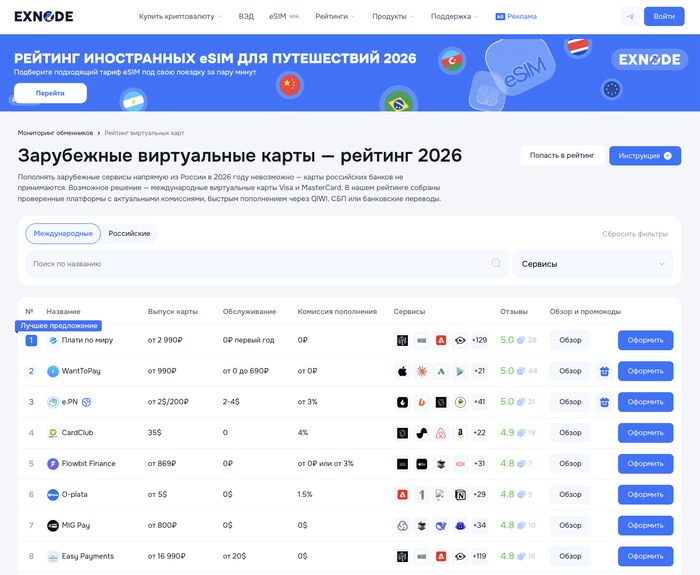Click Google Play icon in WantToPay row
This screenshot has width=700, height=575.
point(460,371)
